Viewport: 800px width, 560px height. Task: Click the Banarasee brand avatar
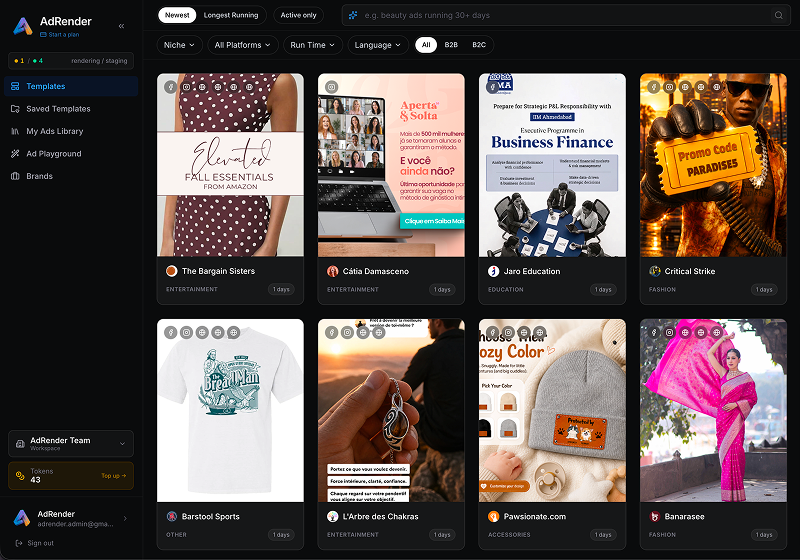[655, 517]
